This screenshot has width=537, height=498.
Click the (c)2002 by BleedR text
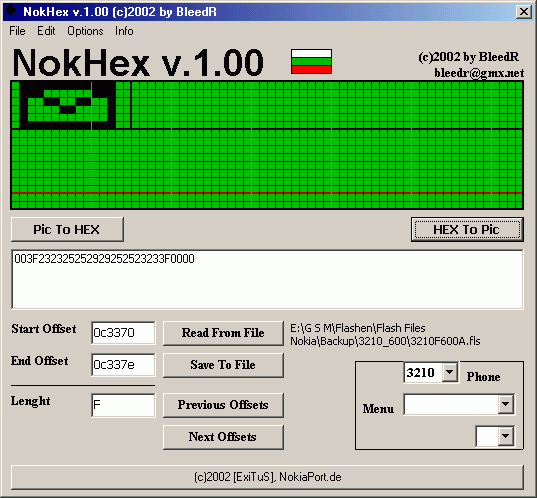(x=469, y=57)
